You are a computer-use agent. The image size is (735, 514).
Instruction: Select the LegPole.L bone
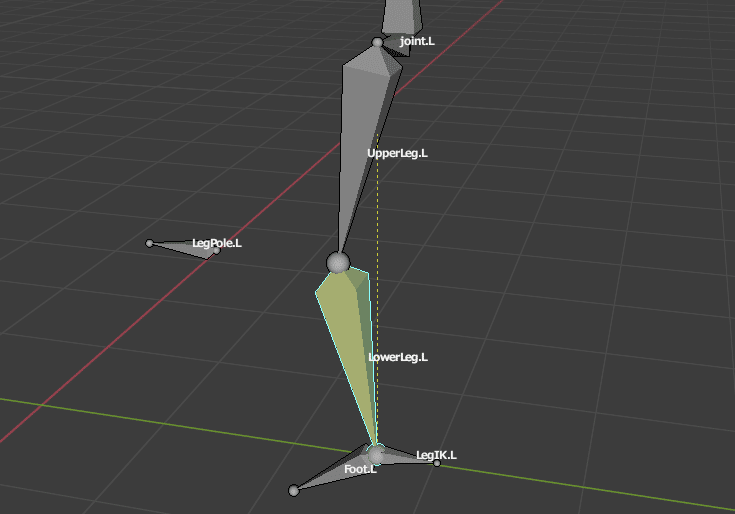point(183,247)
